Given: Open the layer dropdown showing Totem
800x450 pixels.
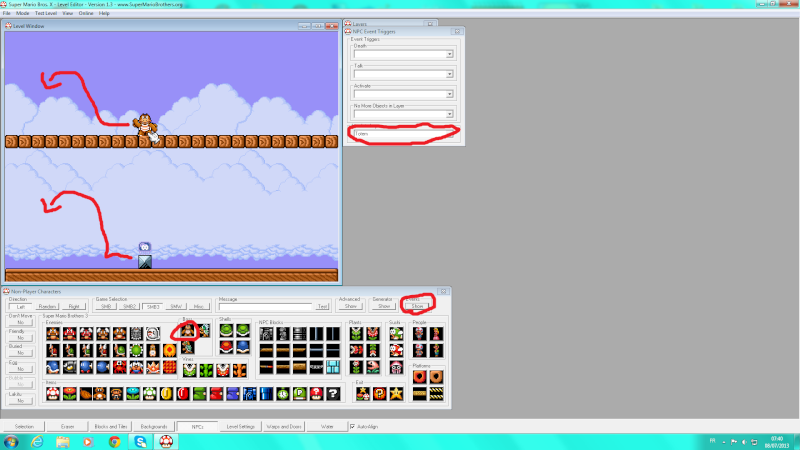Looking at the screenshot, I should pos(404,134).
